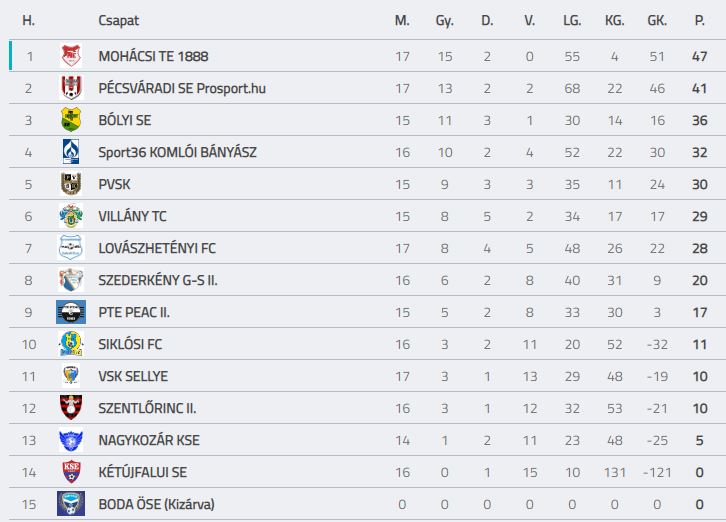Click the MOHÁCSI TE 1888 club crest

click(x=71, y=56)
